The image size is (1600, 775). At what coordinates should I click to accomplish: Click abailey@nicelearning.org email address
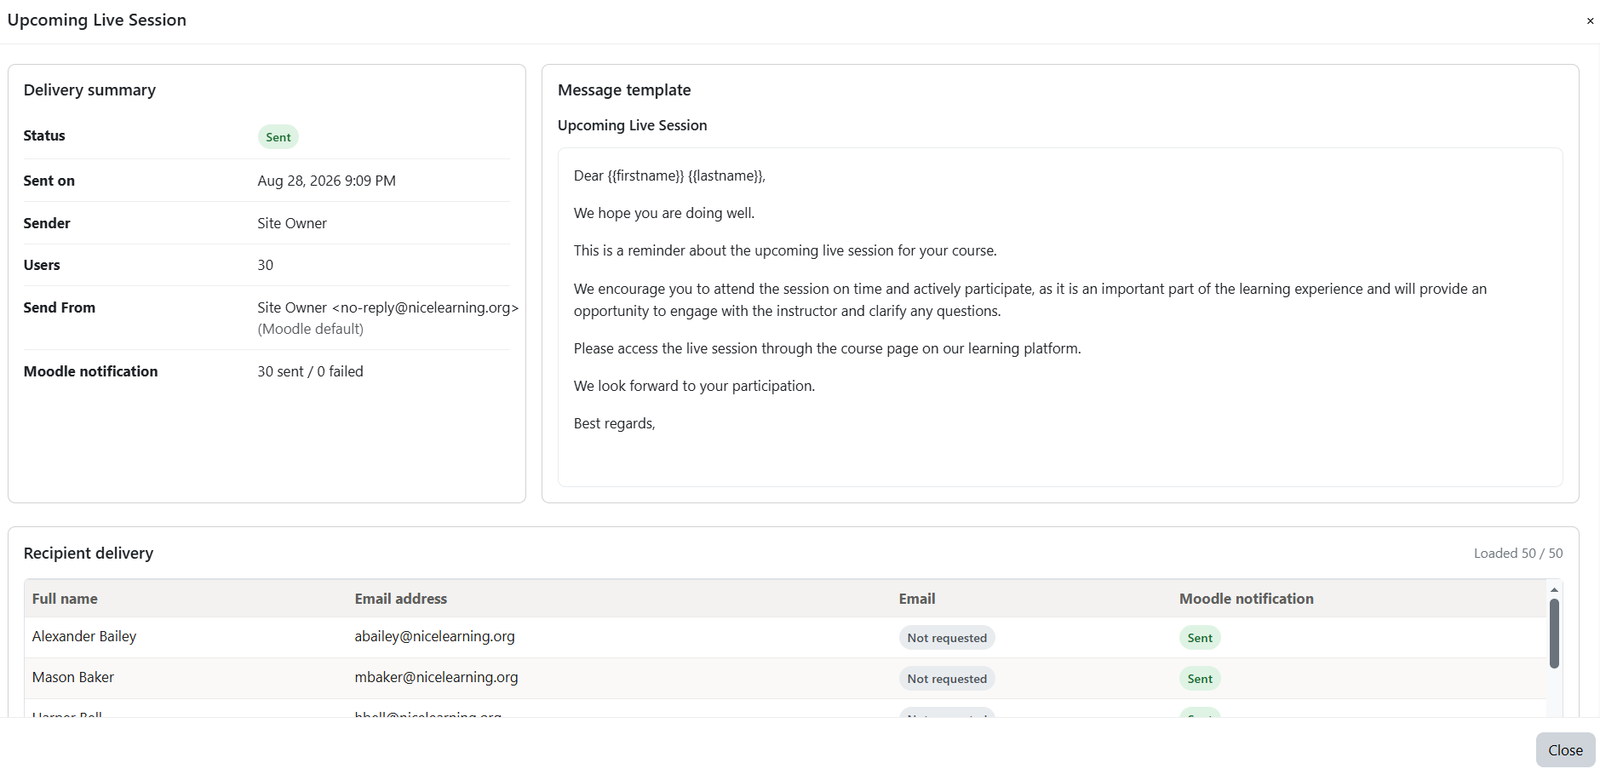435,636
